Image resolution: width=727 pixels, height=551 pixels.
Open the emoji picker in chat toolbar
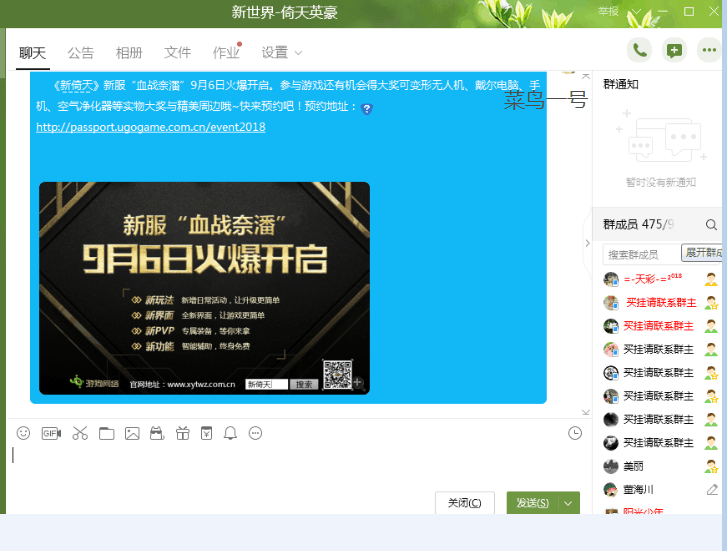point(23,433)
